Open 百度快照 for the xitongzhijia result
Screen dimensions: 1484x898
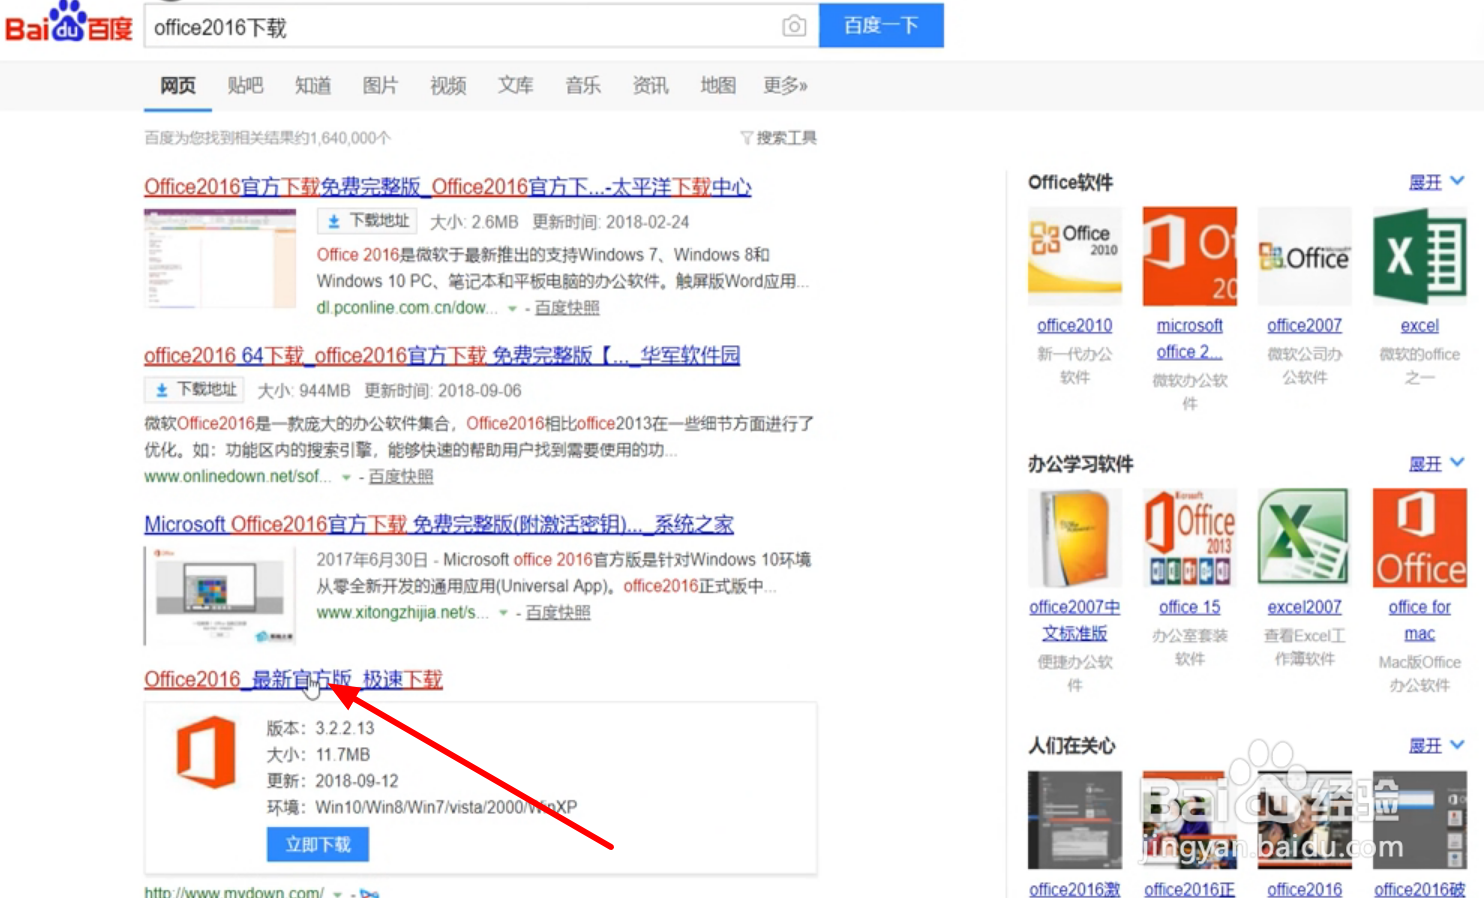click(x=558, y=612)
